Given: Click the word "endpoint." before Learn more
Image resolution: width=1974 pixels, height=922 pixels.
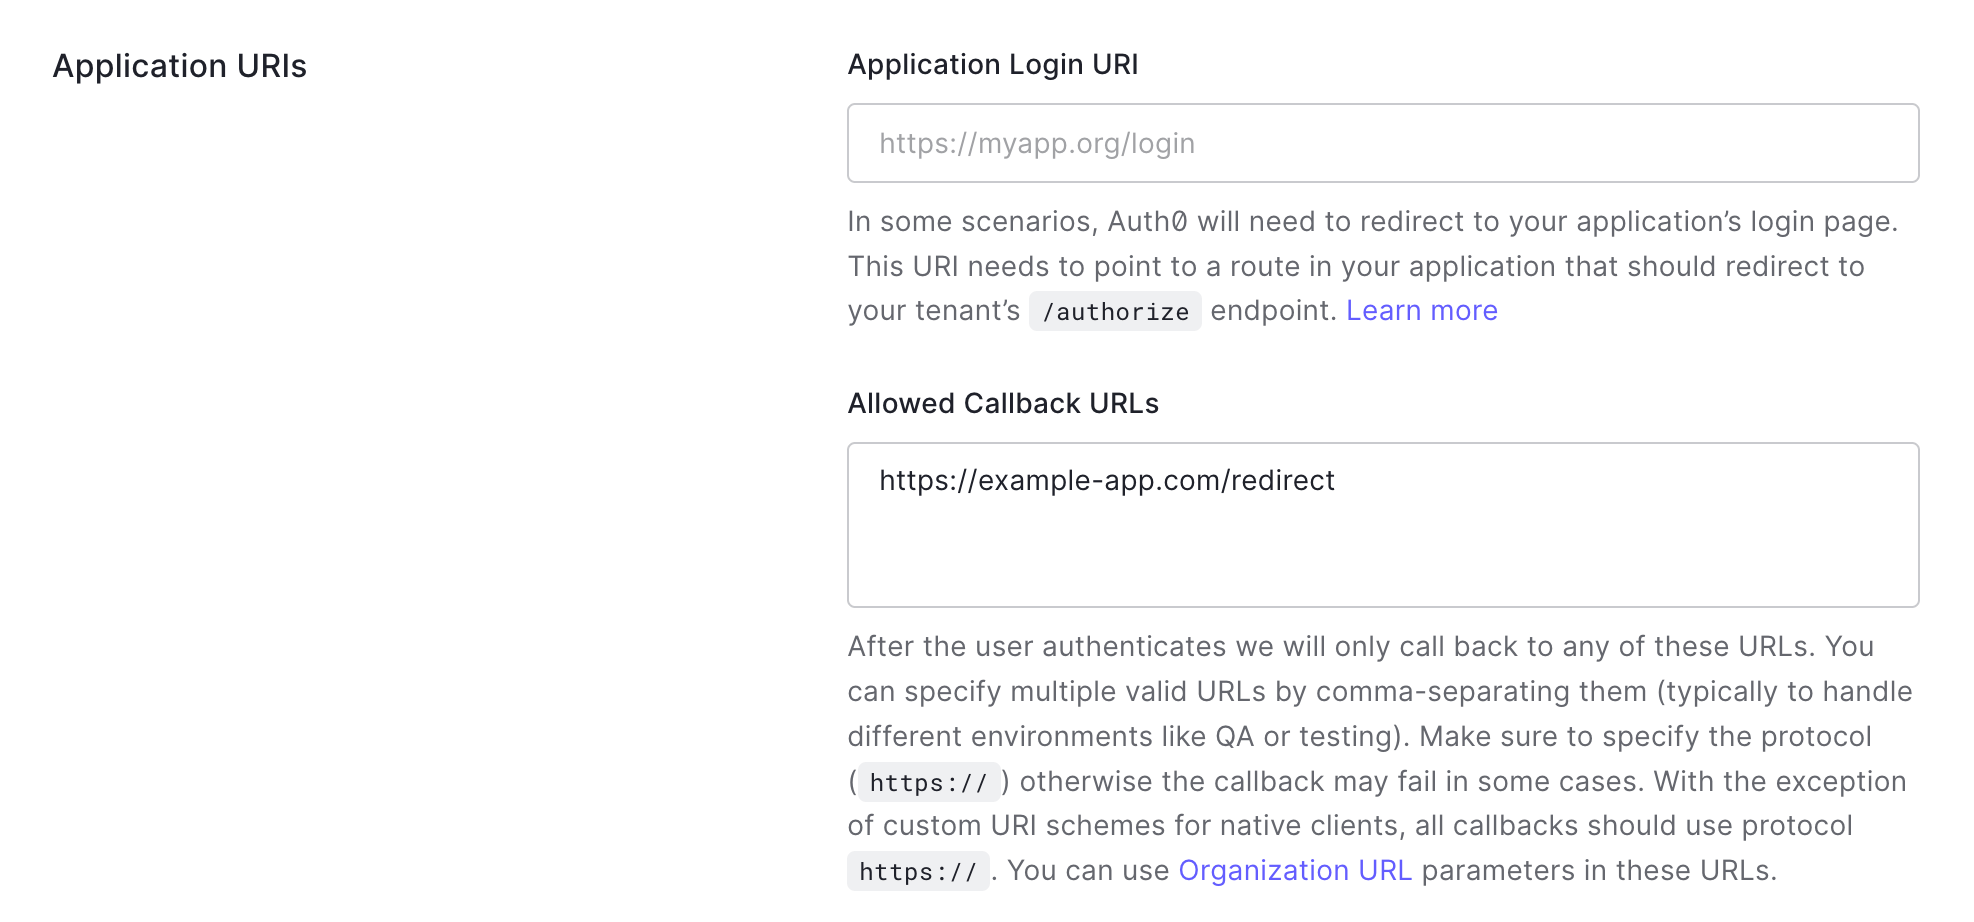Looking at the screenshot, I should point(1272,311).
